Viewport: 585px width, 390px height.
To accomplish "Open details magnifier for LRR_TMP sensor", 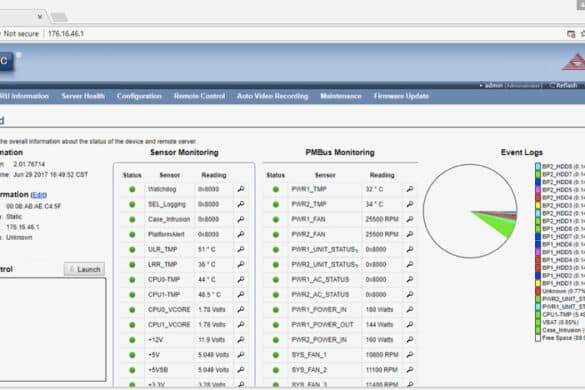I will pos(241,264).
